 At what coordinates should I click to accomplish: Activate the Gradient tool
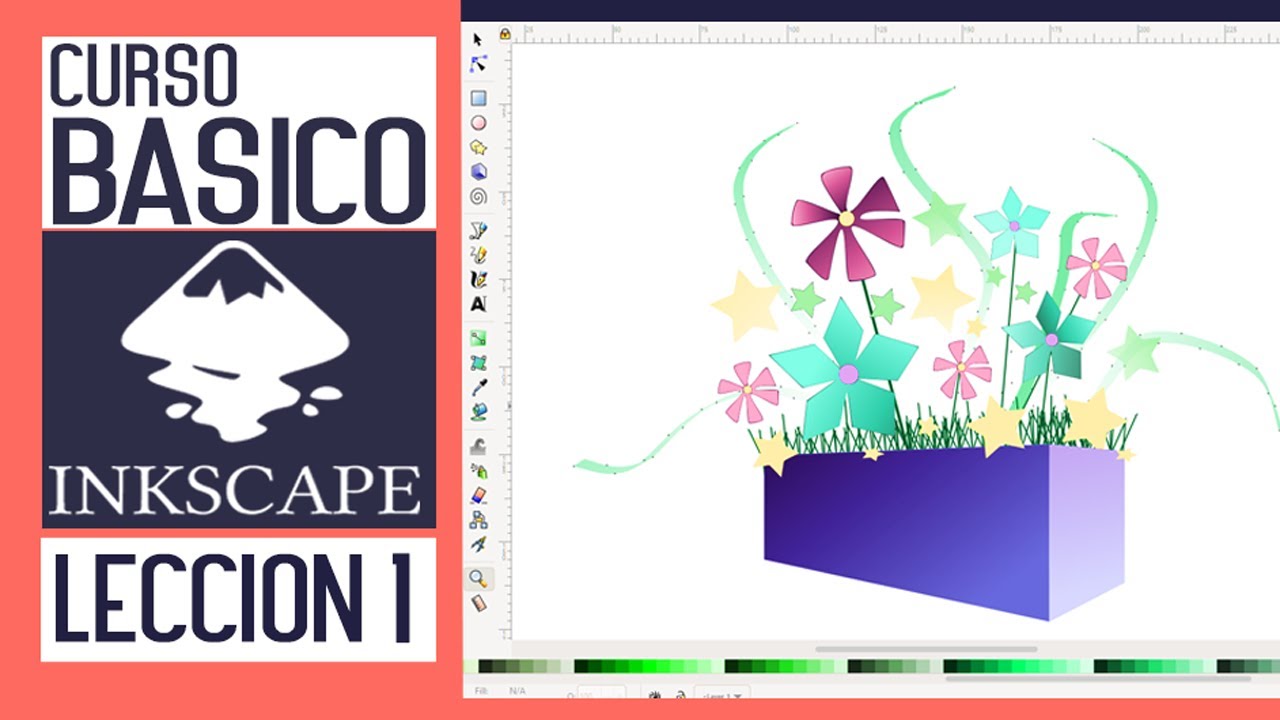[x=478, y=339]
